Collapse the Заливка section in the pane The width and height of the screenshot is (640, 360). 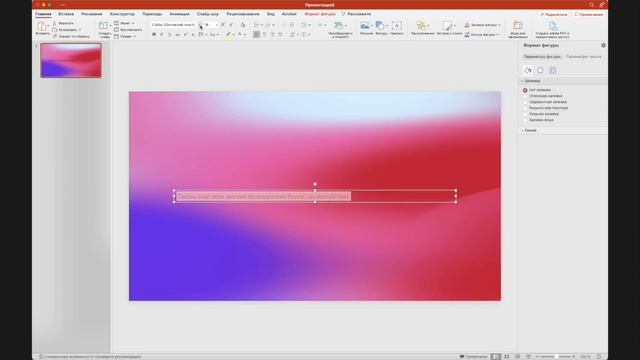point(531,81)
